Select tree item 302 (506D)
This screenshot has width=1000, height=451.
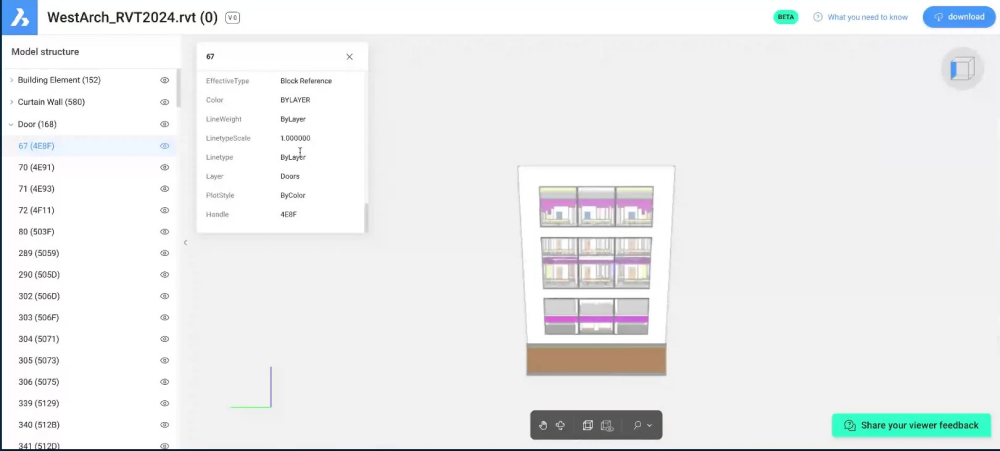pos(39,296)
